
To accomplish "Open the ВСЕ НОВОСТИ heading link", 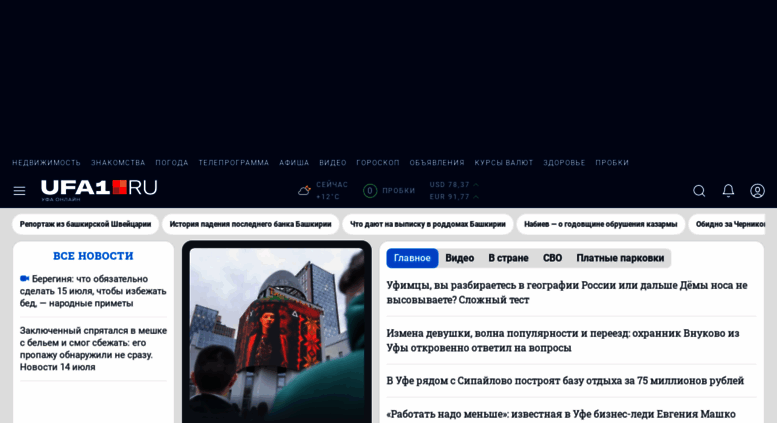I will tap(93, 256).
